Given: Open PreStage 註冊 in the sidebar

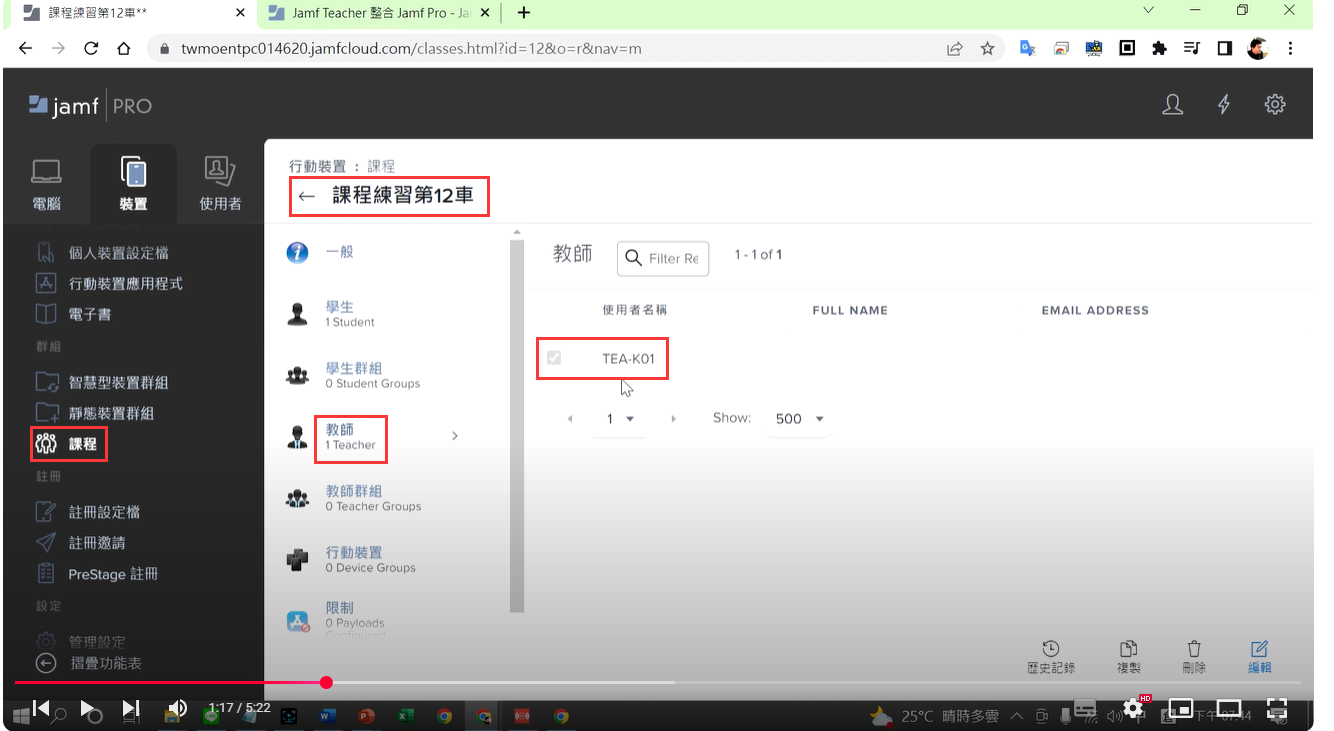Looking at the screenshot, I should pos(112,574).
